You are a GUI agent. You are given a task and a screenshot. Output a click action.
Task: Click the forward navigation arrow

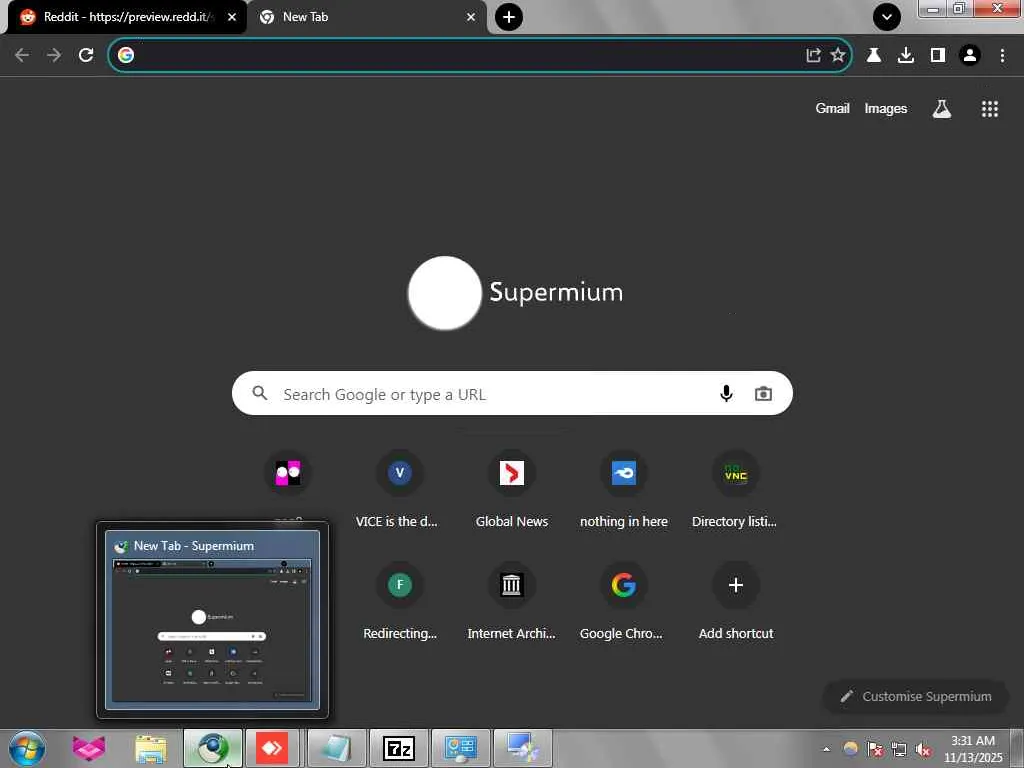[x=54, y=56]
